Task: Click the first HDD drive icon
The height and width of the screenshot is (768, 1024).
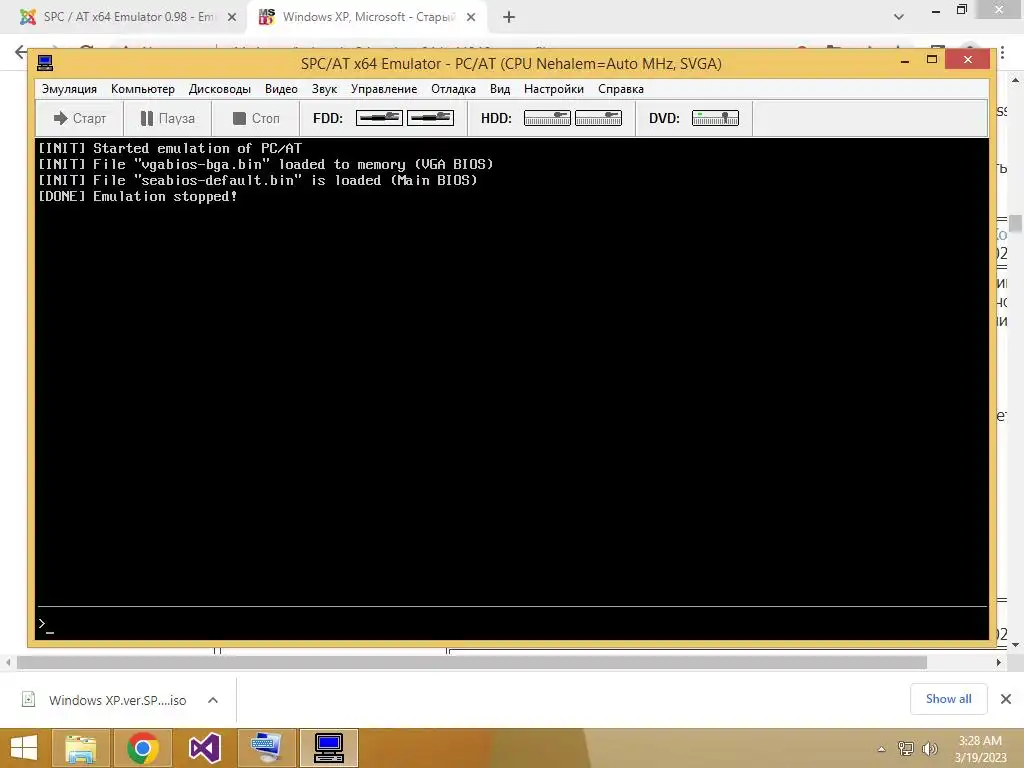Action: click(x=547, y=118)
